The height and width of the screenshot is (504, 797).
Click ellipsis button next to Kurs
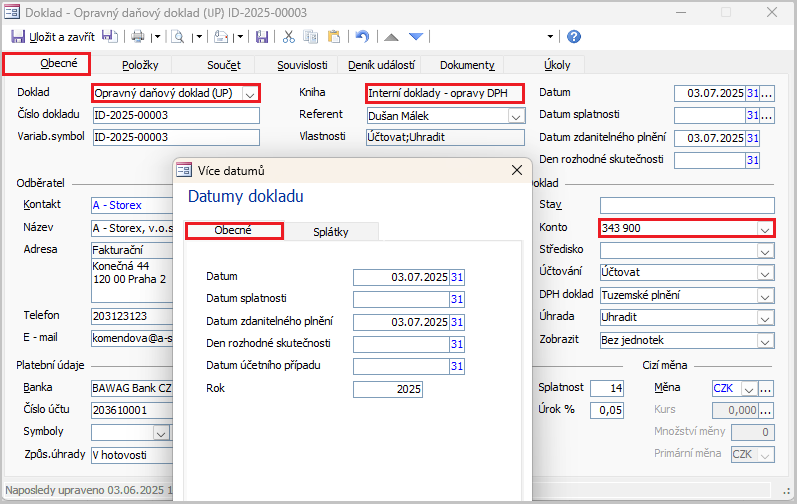pyautogui.click(x=765, y=410)
